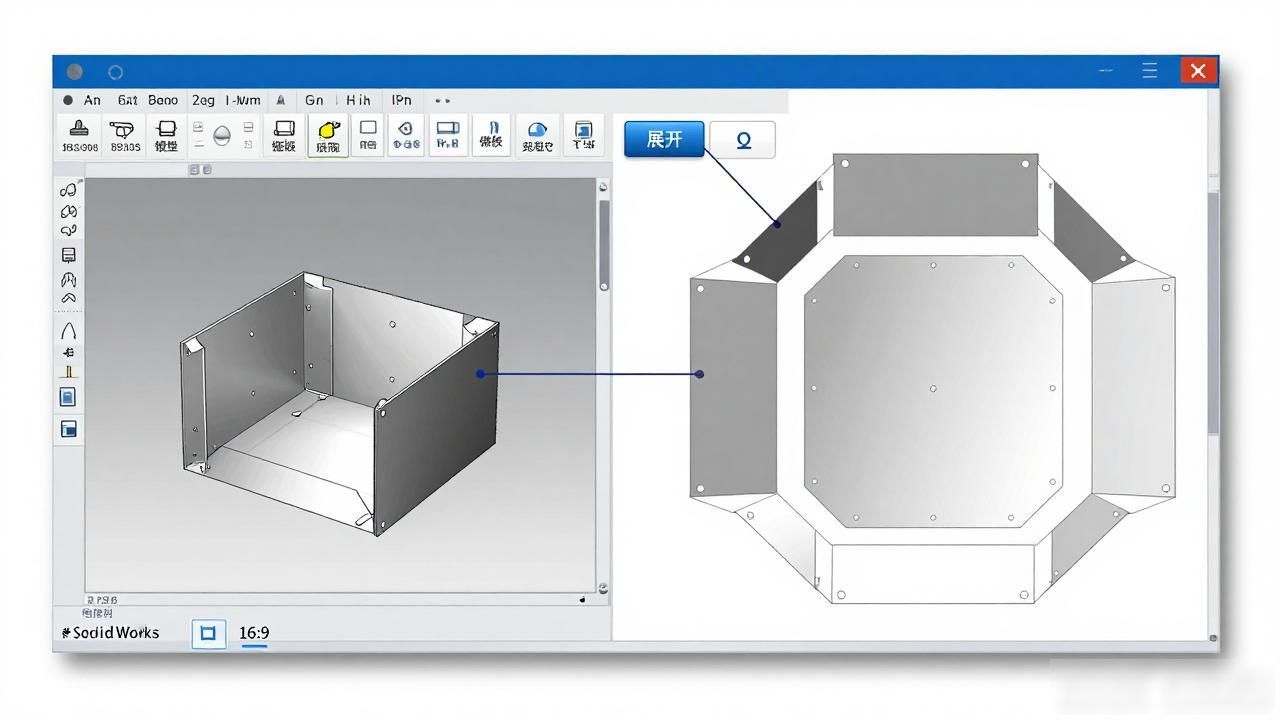Click the third curled-loop icon in left sidebar
The image size is (1280, 720).
69,231
